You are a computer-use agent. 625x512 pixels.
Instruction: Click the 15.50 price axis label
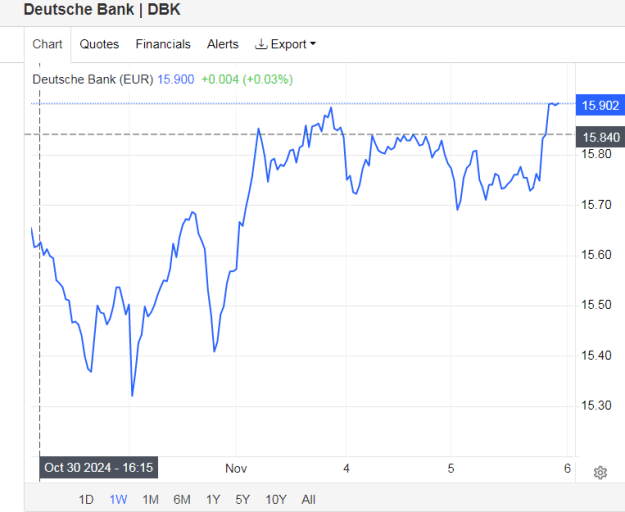(x=596, y=305)
